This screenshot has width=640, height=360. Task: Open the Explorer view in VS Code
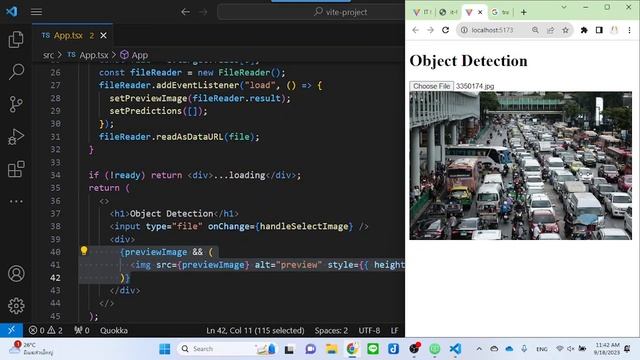pyautogui.click(x=16, y=40)
